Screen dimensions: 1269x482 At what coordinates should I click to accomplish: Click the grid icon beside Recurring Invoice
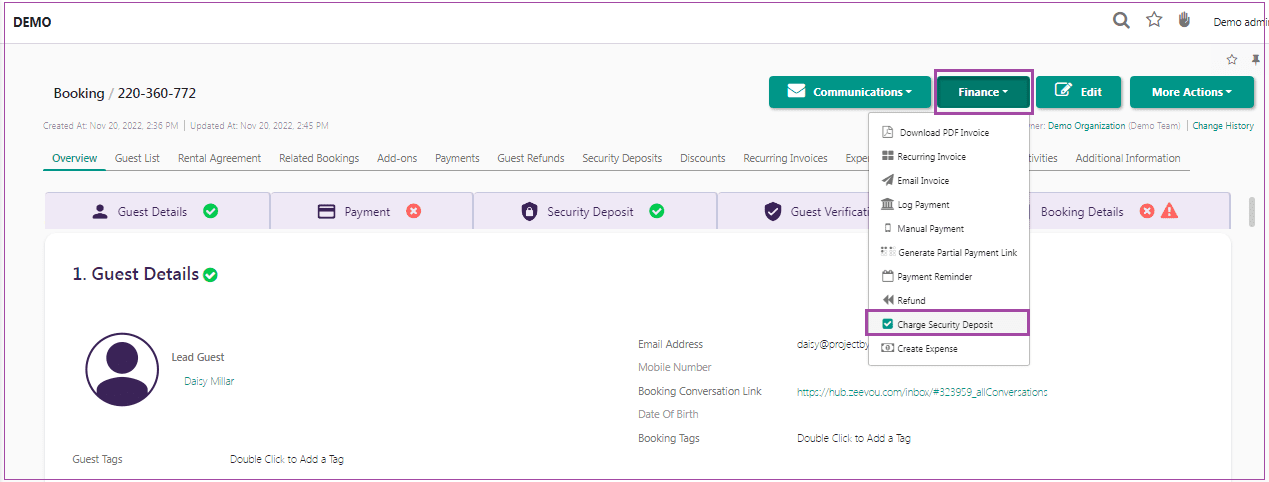[x=888, y=156]
